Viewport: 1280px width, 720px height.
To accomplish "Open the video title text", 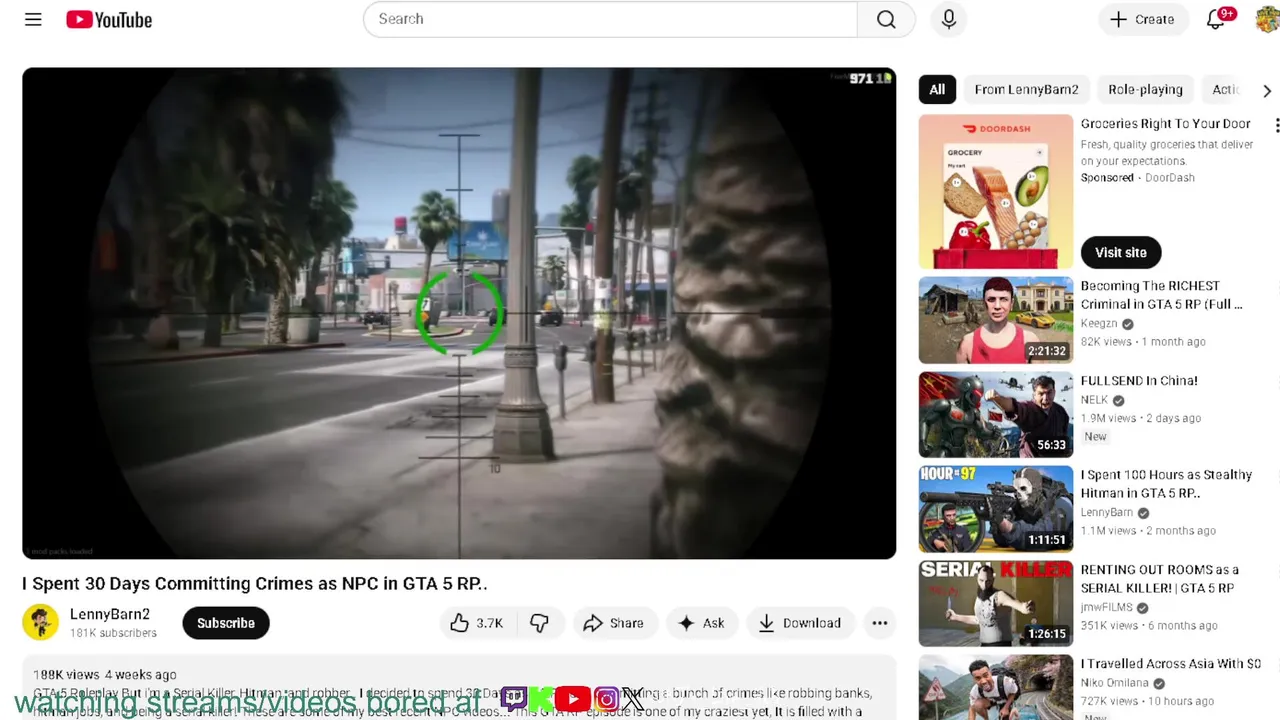I will tap(255, 583).
